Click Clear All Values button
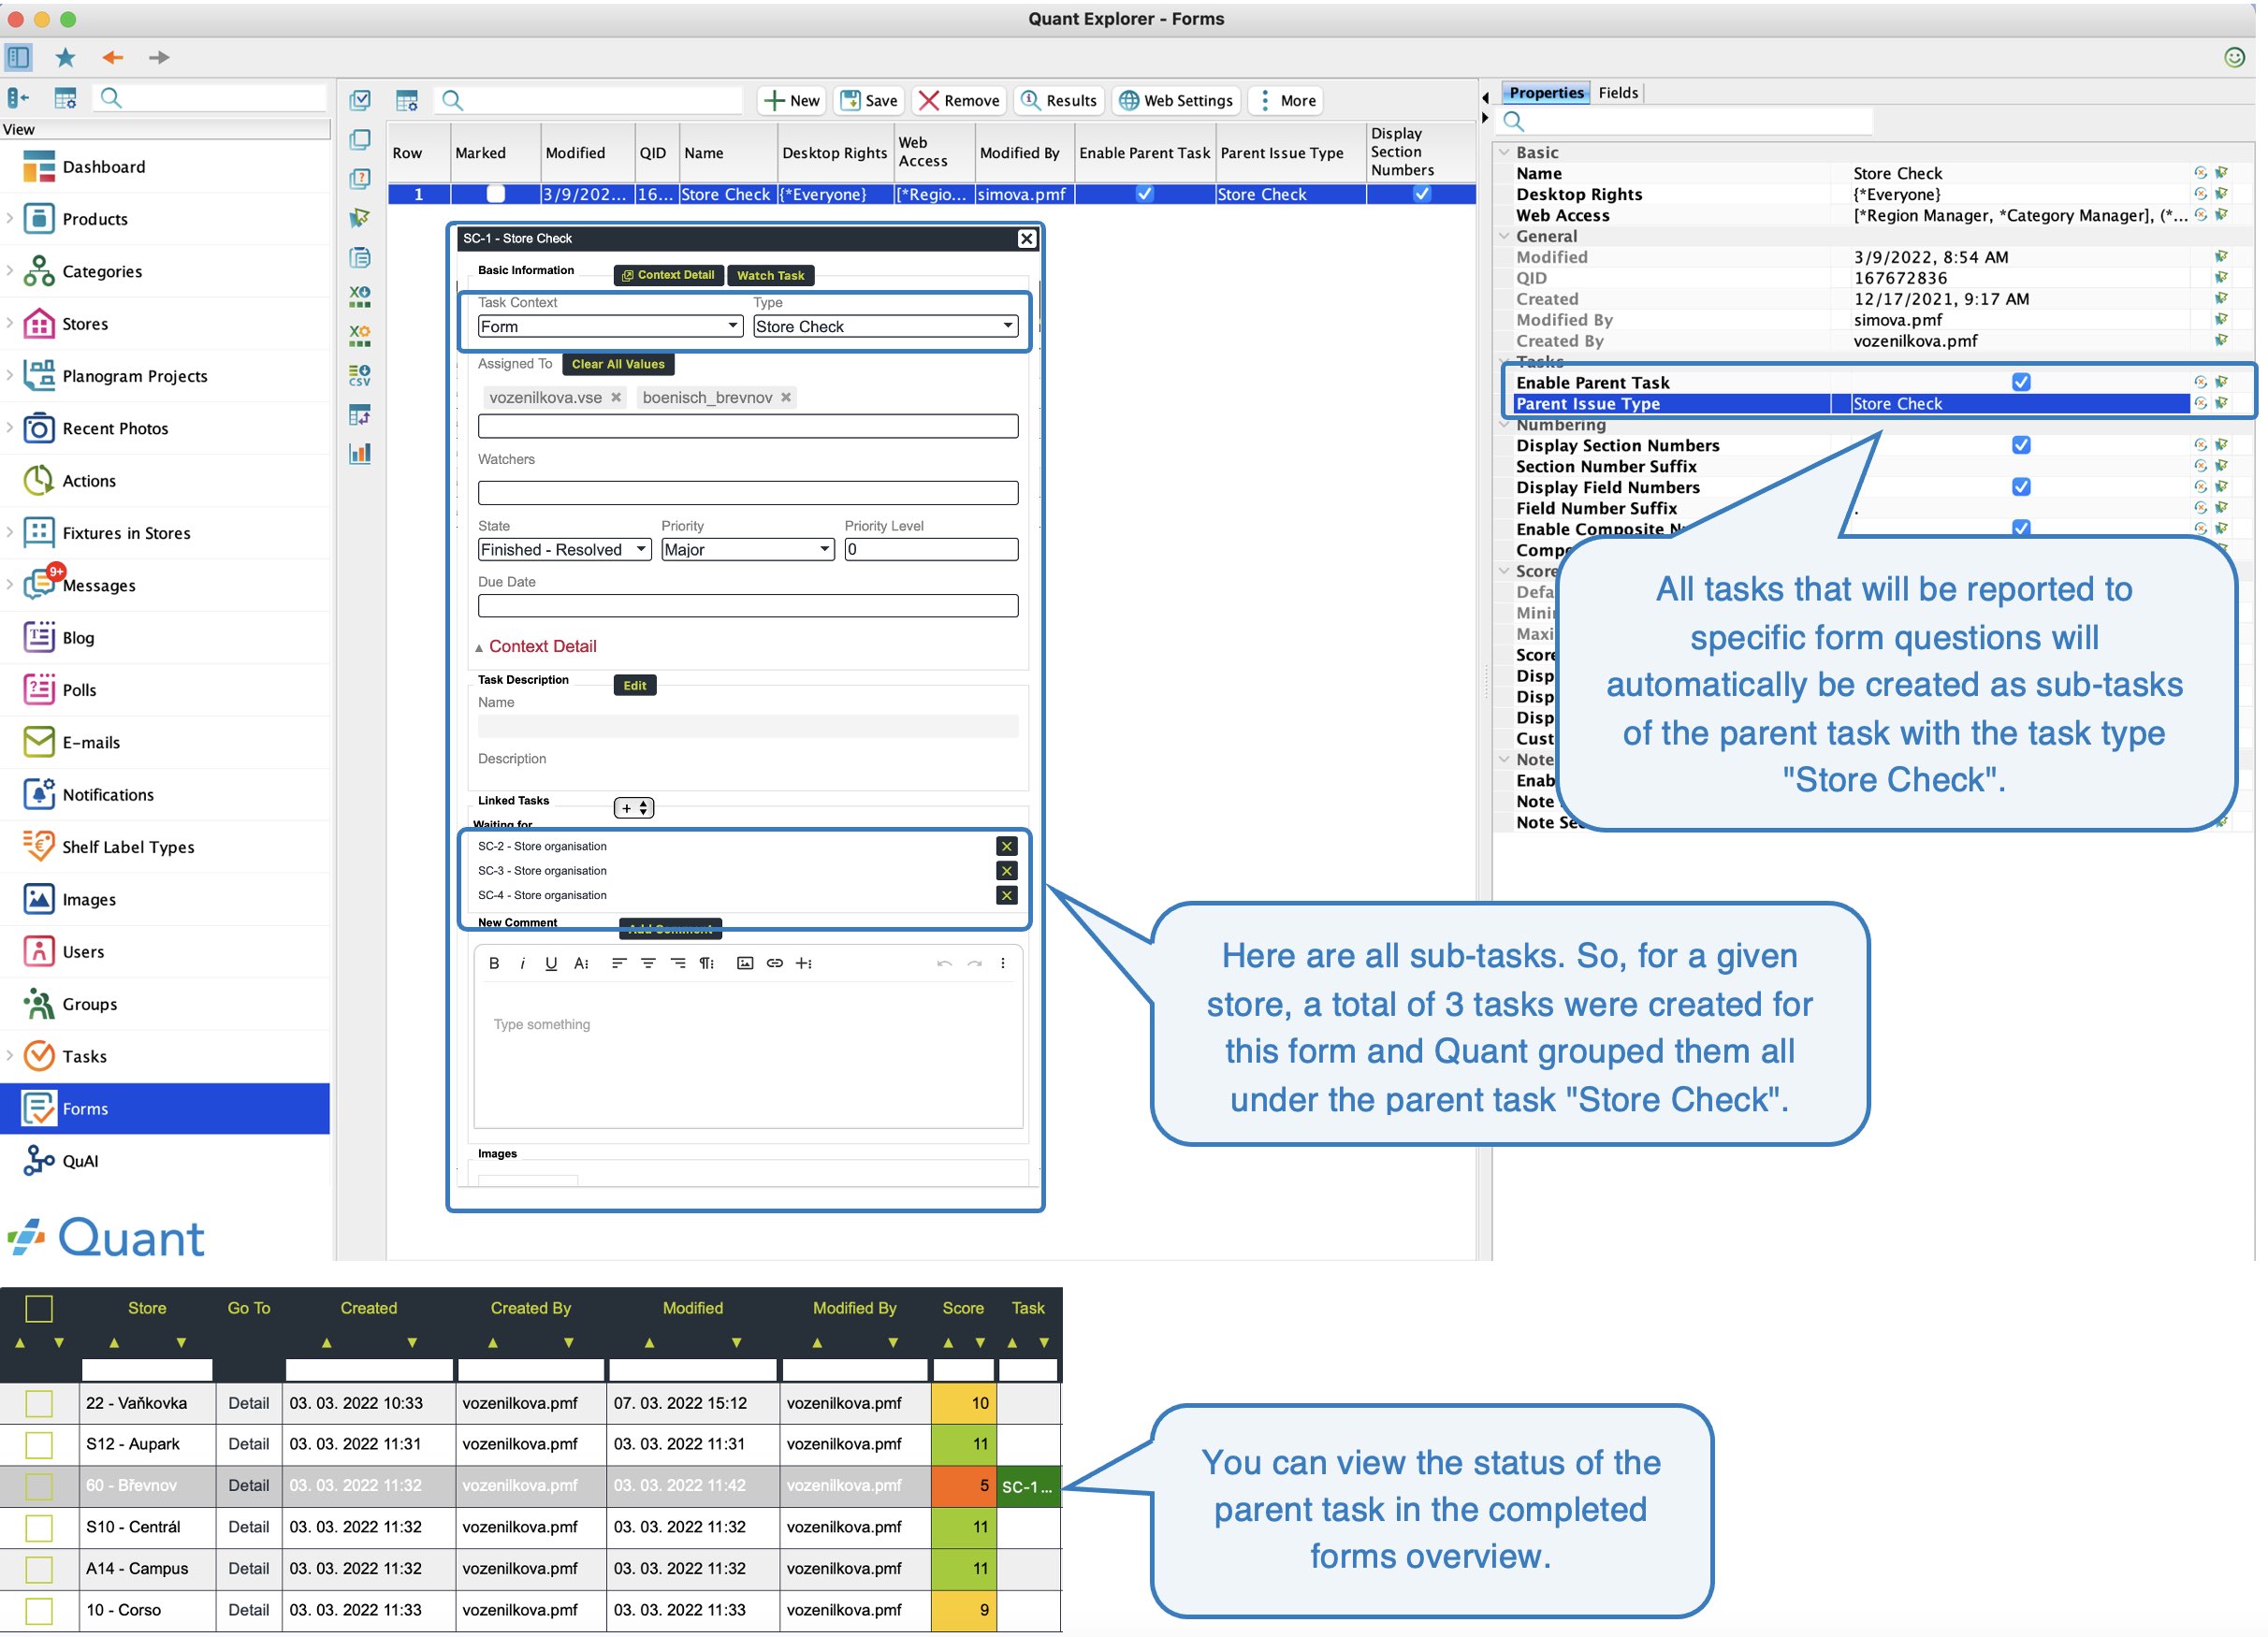2268x1637 pixels. point(618,364)
